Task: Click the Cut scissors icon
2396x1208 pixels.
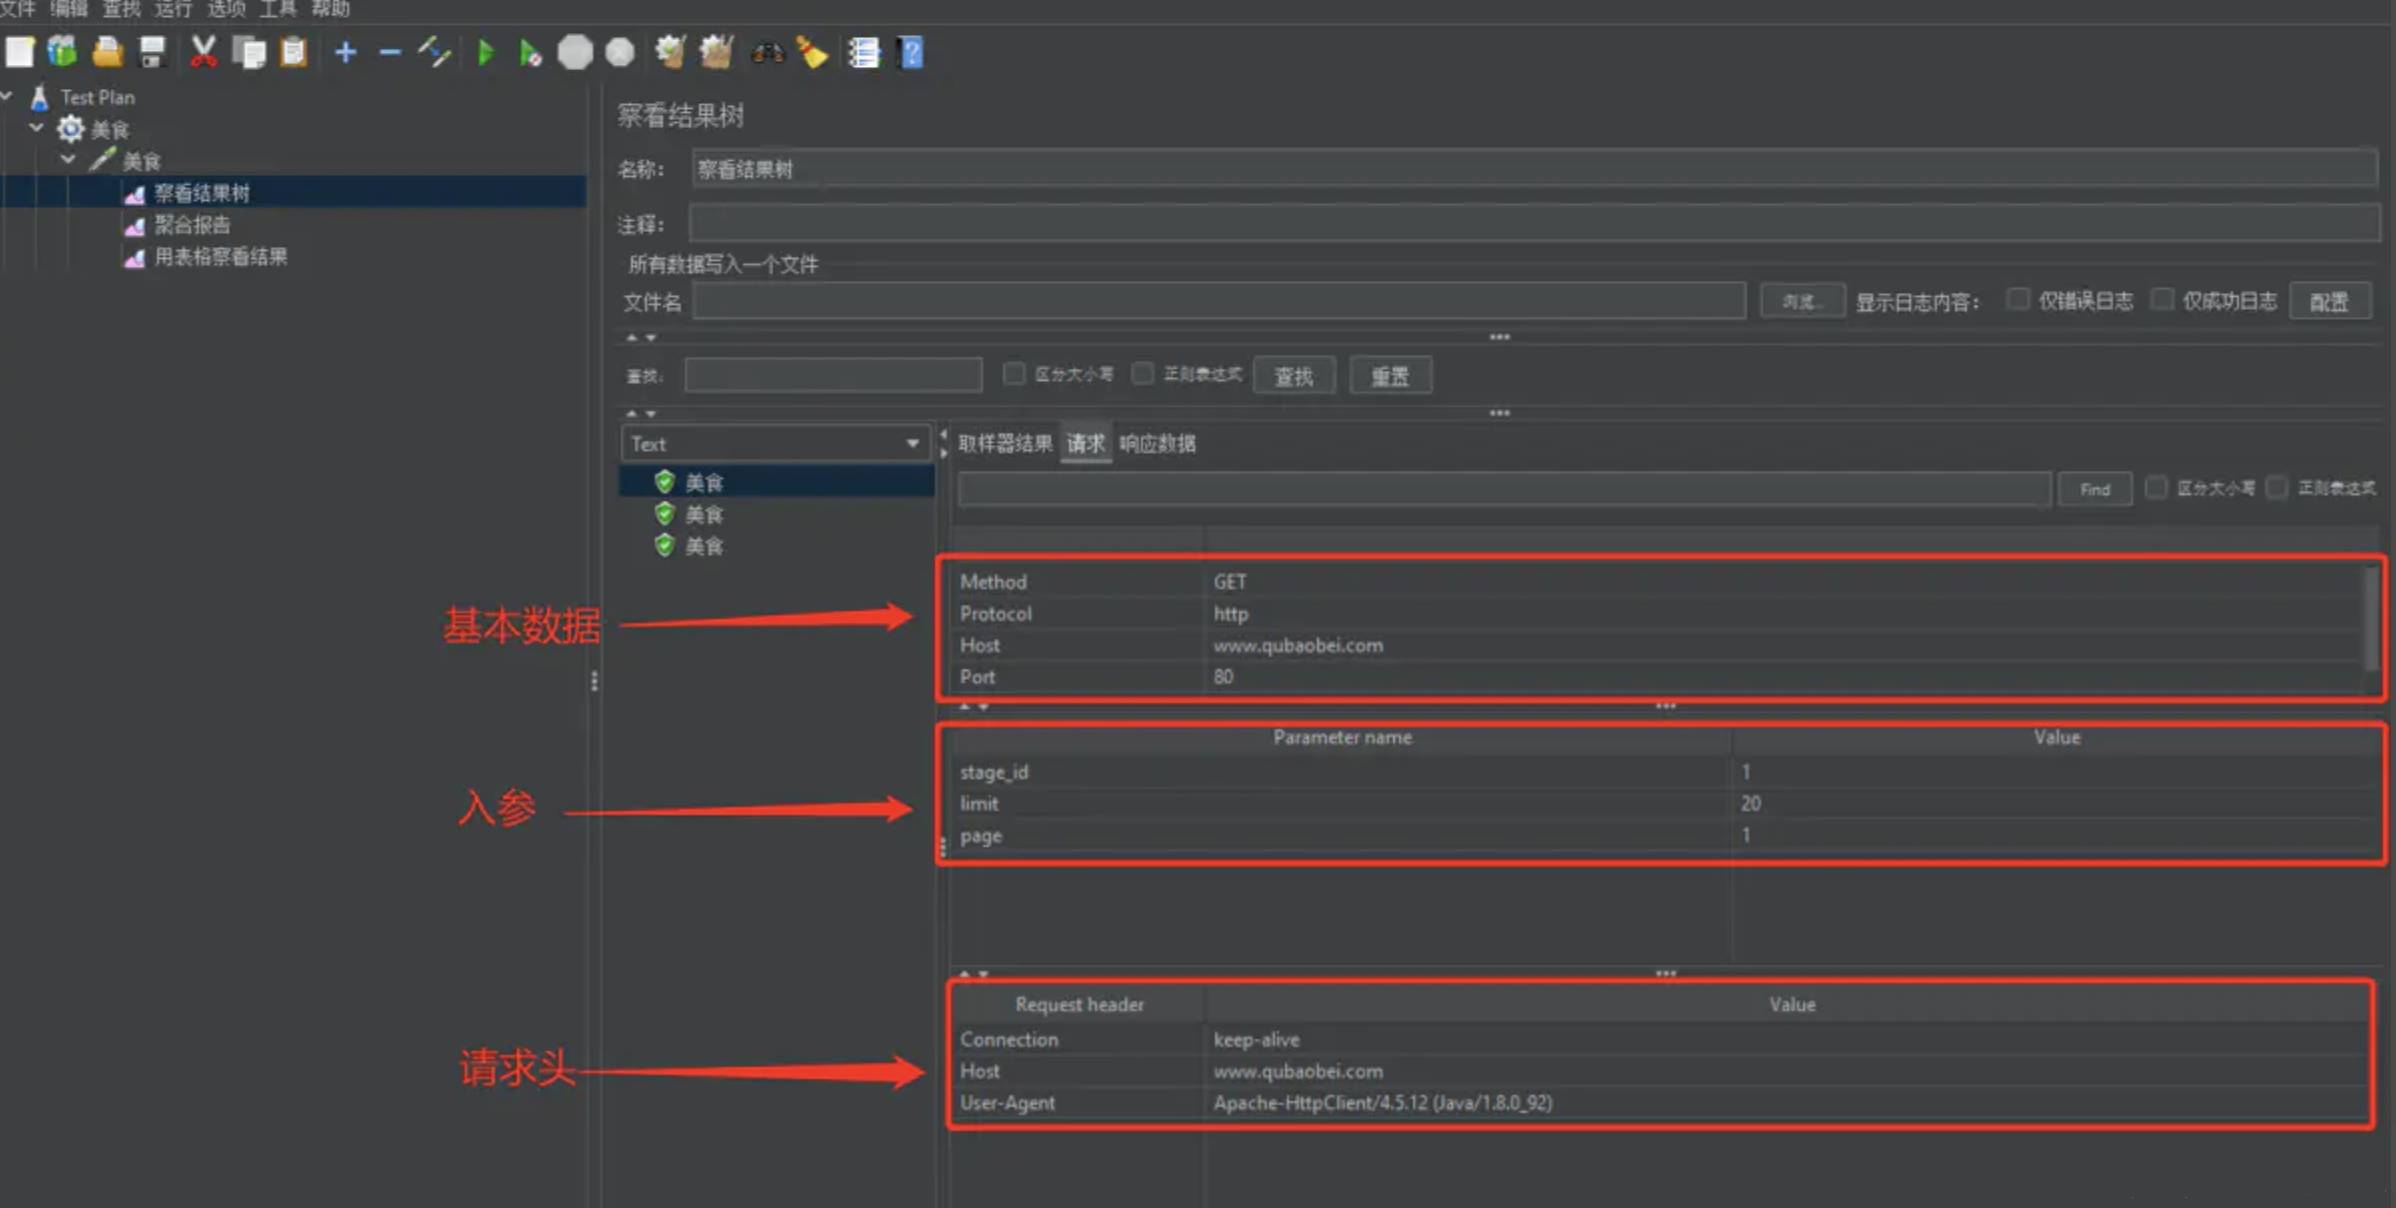Action: coord(203,52)
